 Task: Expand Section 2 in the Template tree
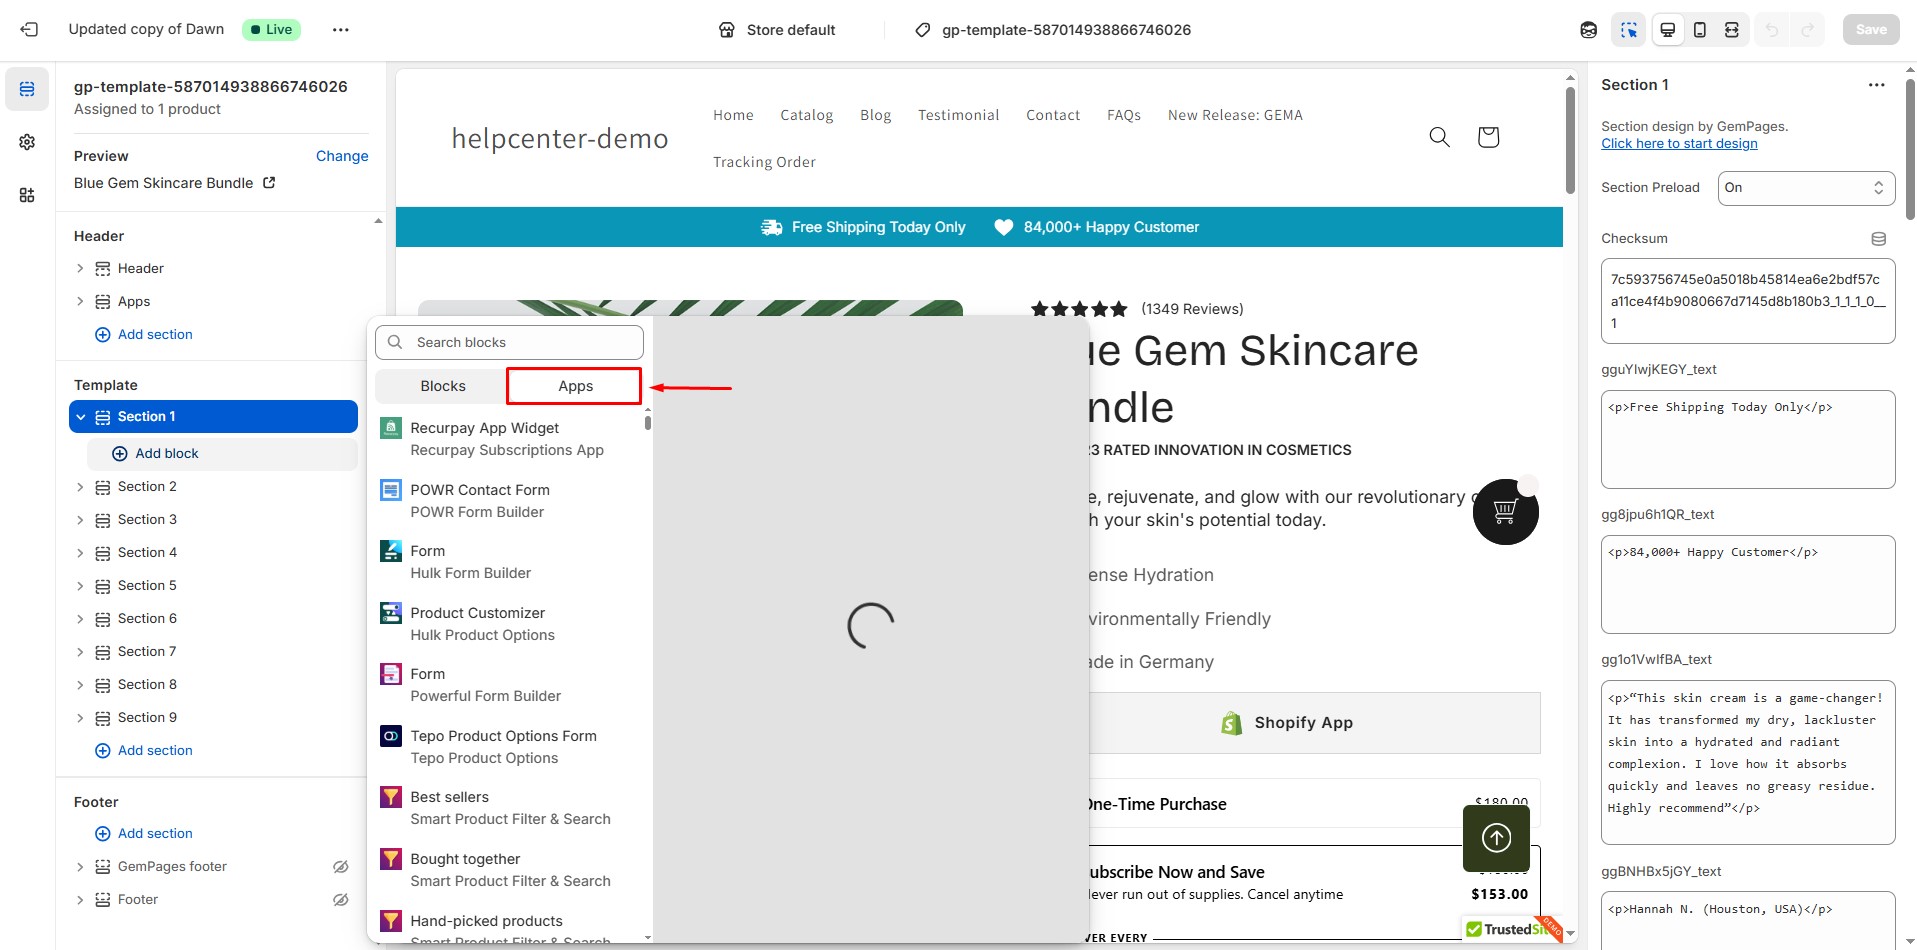81,486
